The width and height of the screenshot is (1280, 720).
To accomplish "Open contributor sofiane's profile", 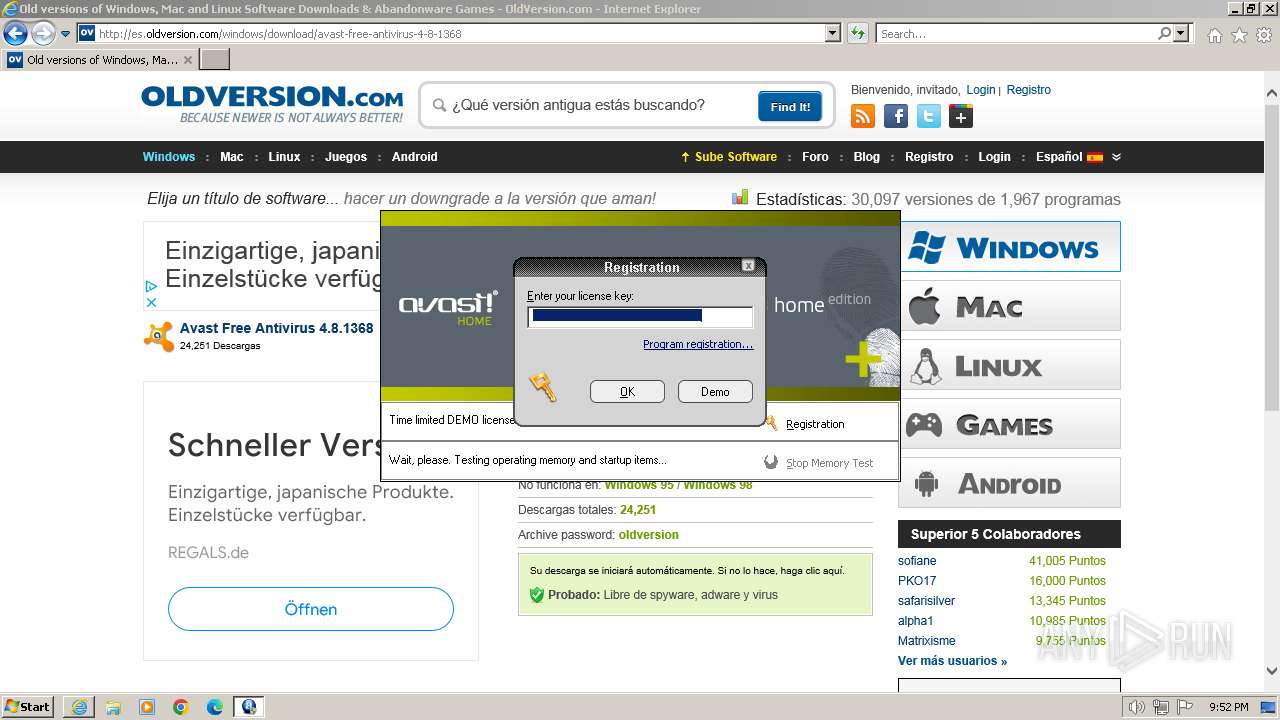I will click(x=917, y=561).
